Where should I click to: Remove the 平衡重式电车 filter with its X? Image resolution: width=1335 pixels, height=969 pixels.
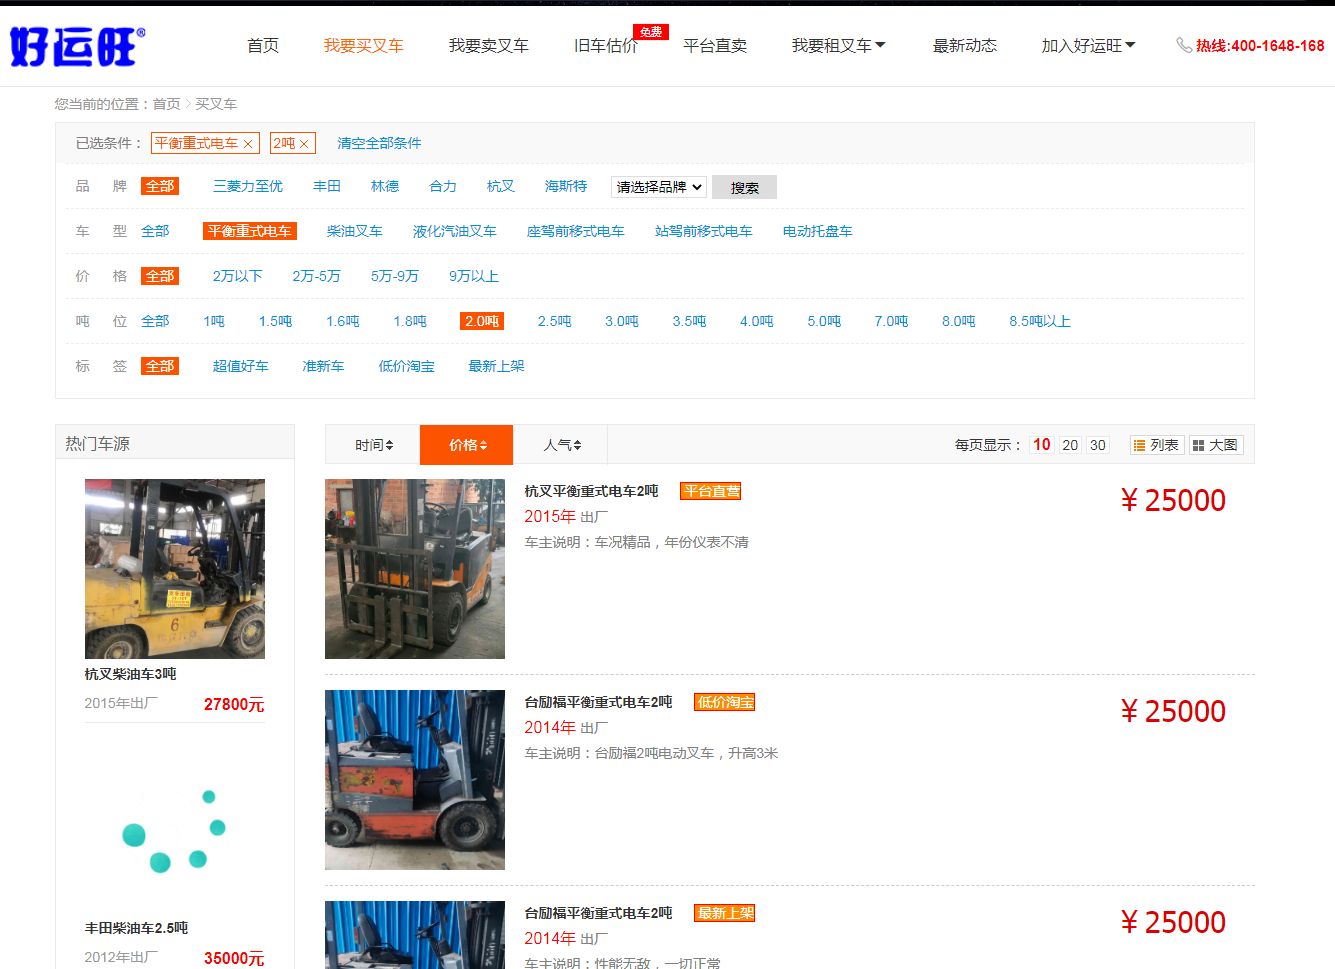pos(248,144)
